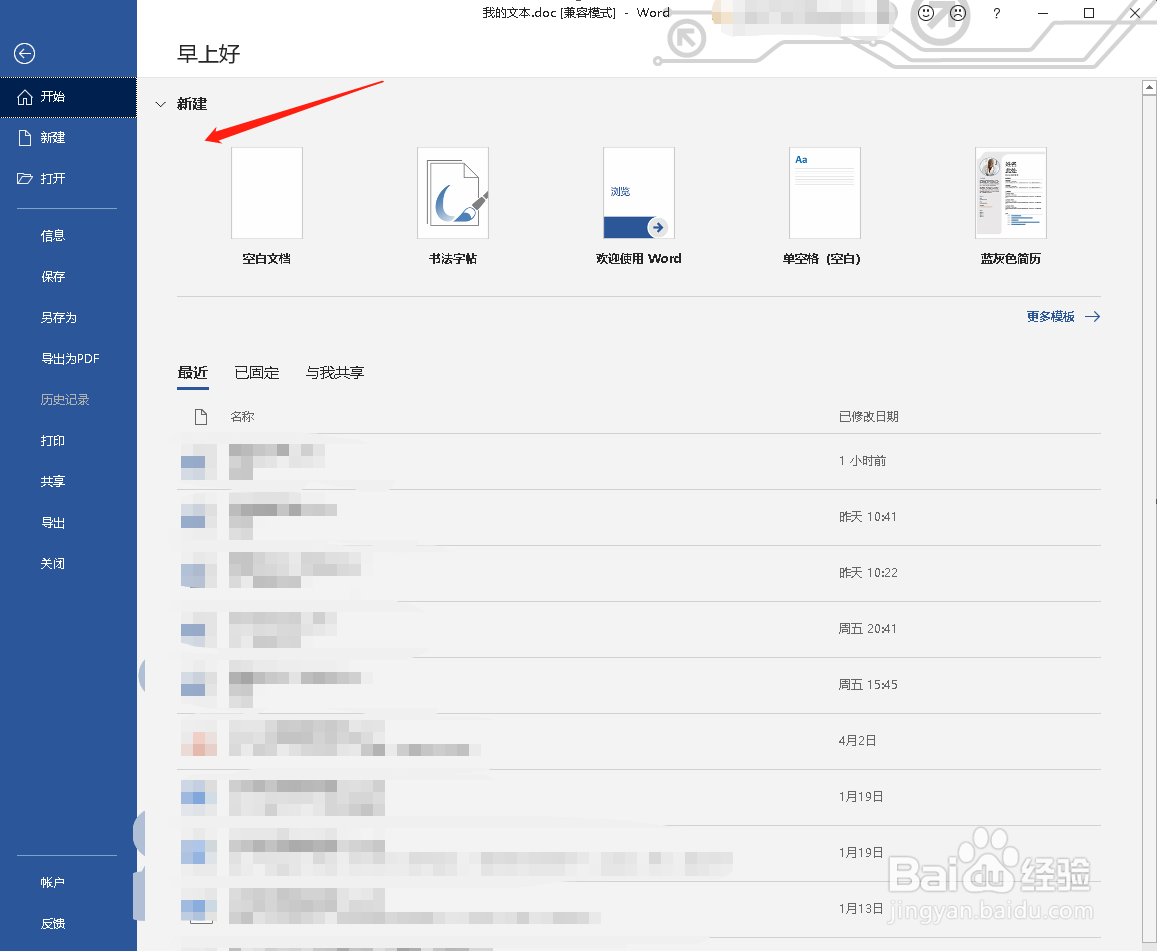Click the scrollbar up arrow

click(x=1149, y=88)
